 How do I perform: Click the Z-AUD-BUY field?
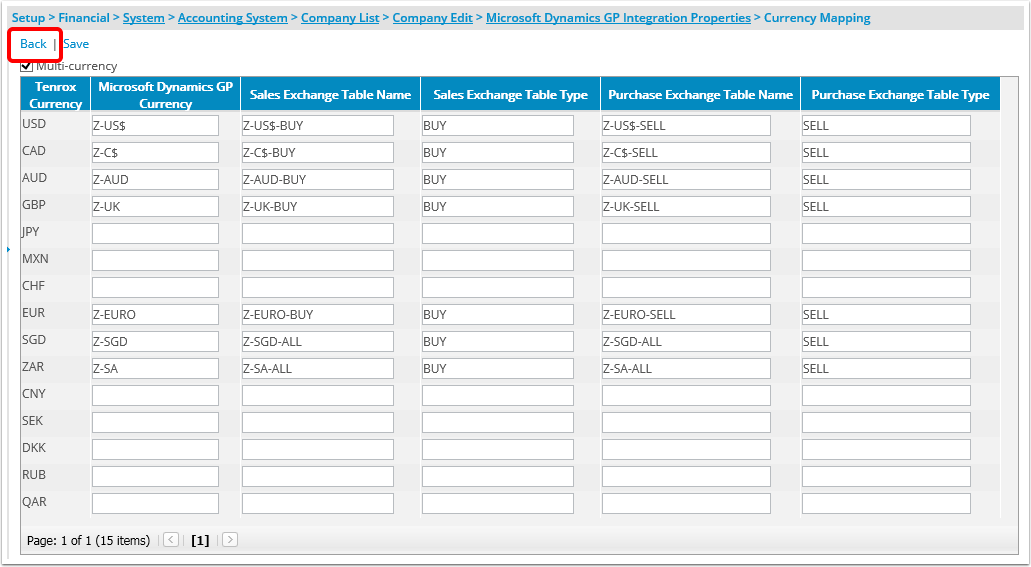318,180
